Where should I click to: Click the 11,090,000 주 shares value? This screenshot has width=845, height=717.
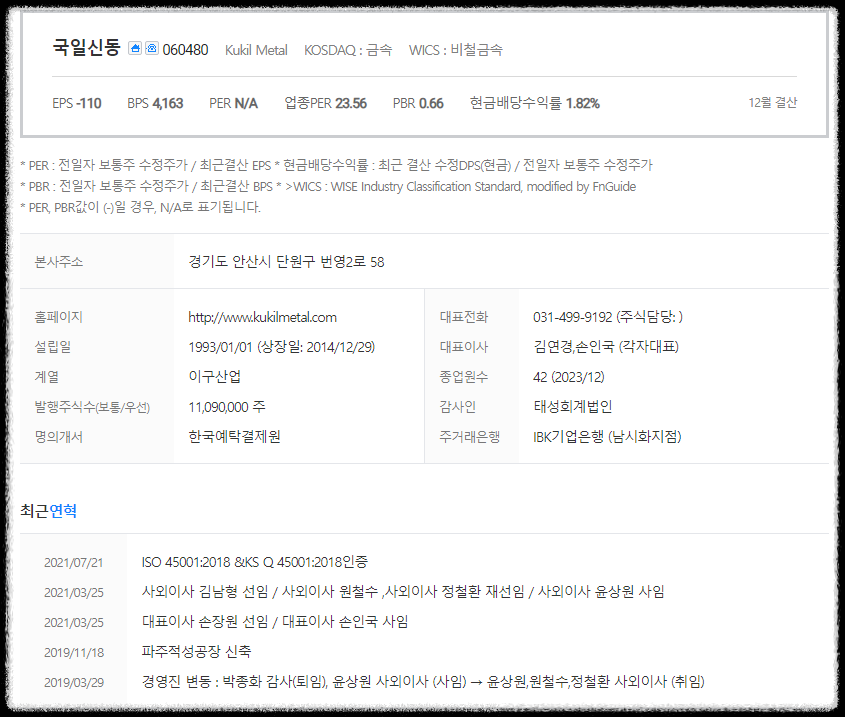[x=227, y=406]
